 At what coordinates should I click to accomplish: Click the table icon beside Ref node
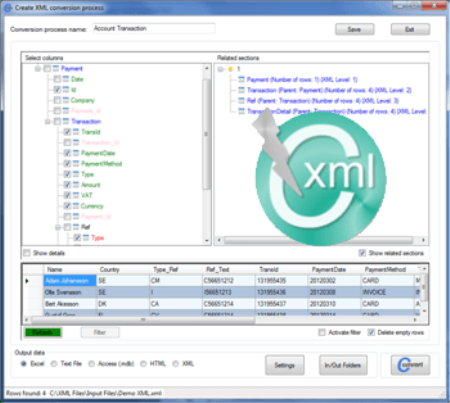76,227
